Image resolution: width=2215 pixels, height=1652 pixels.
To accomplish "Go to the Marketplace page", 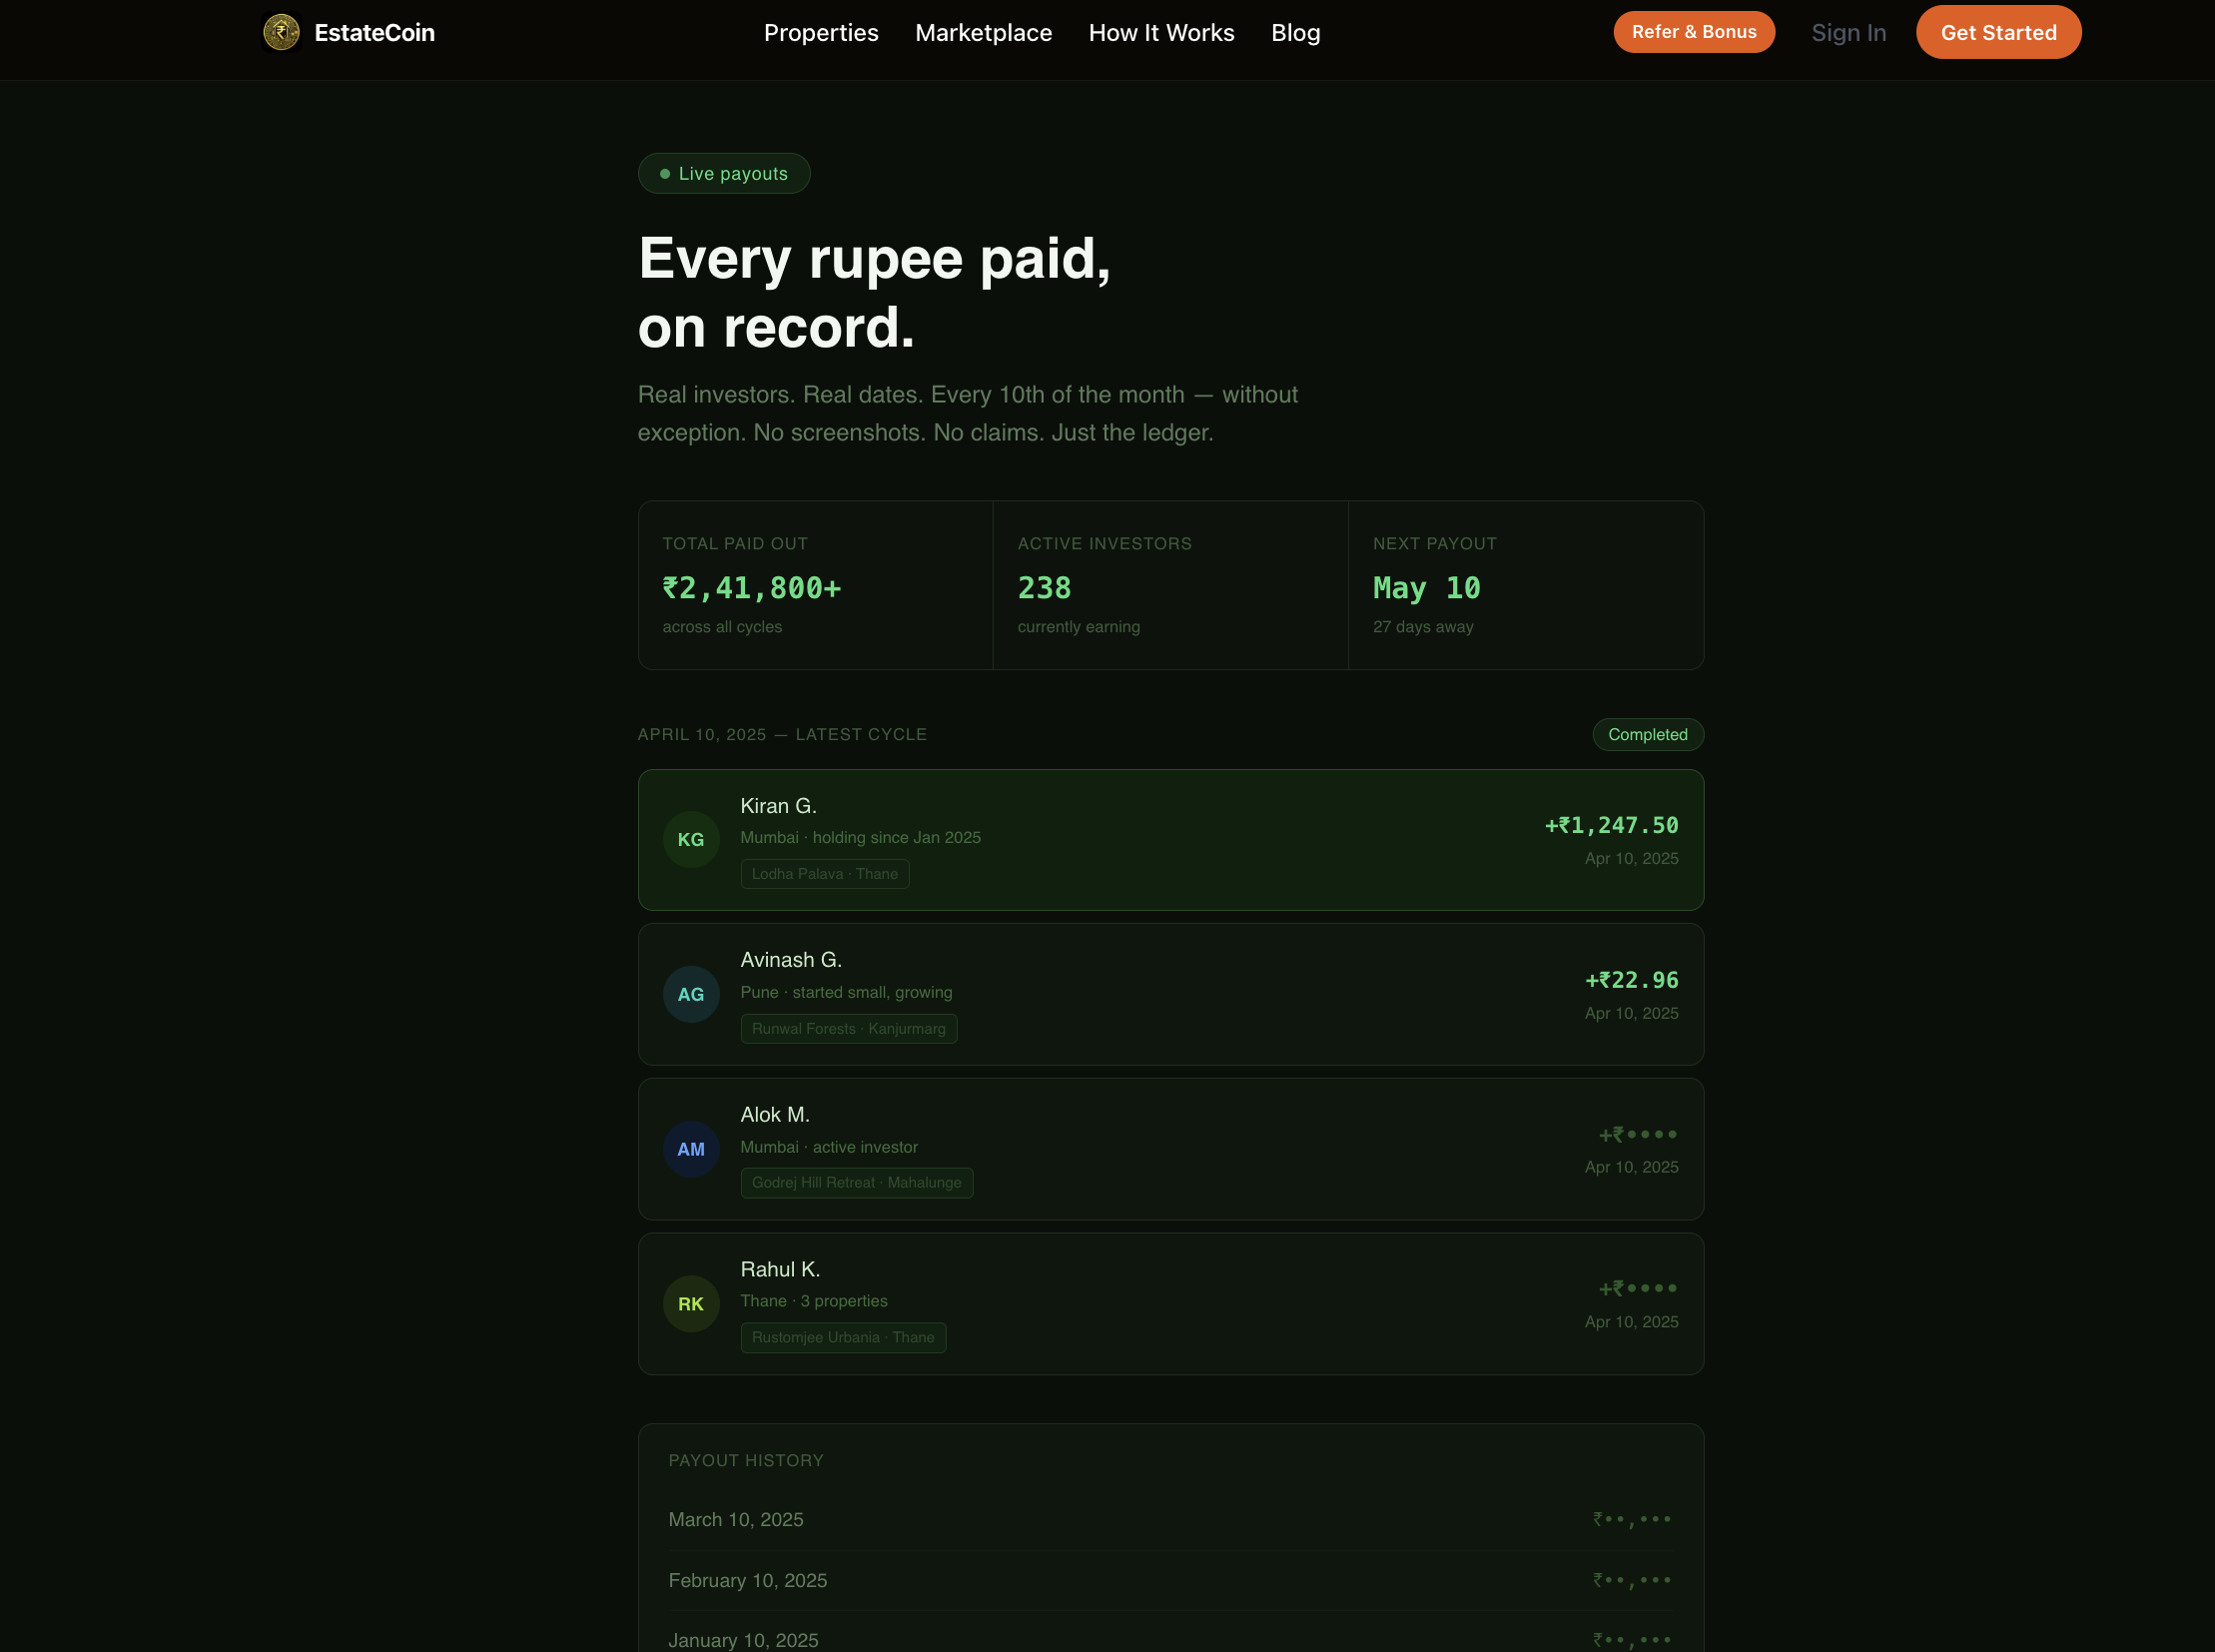I will pos(983,33).
